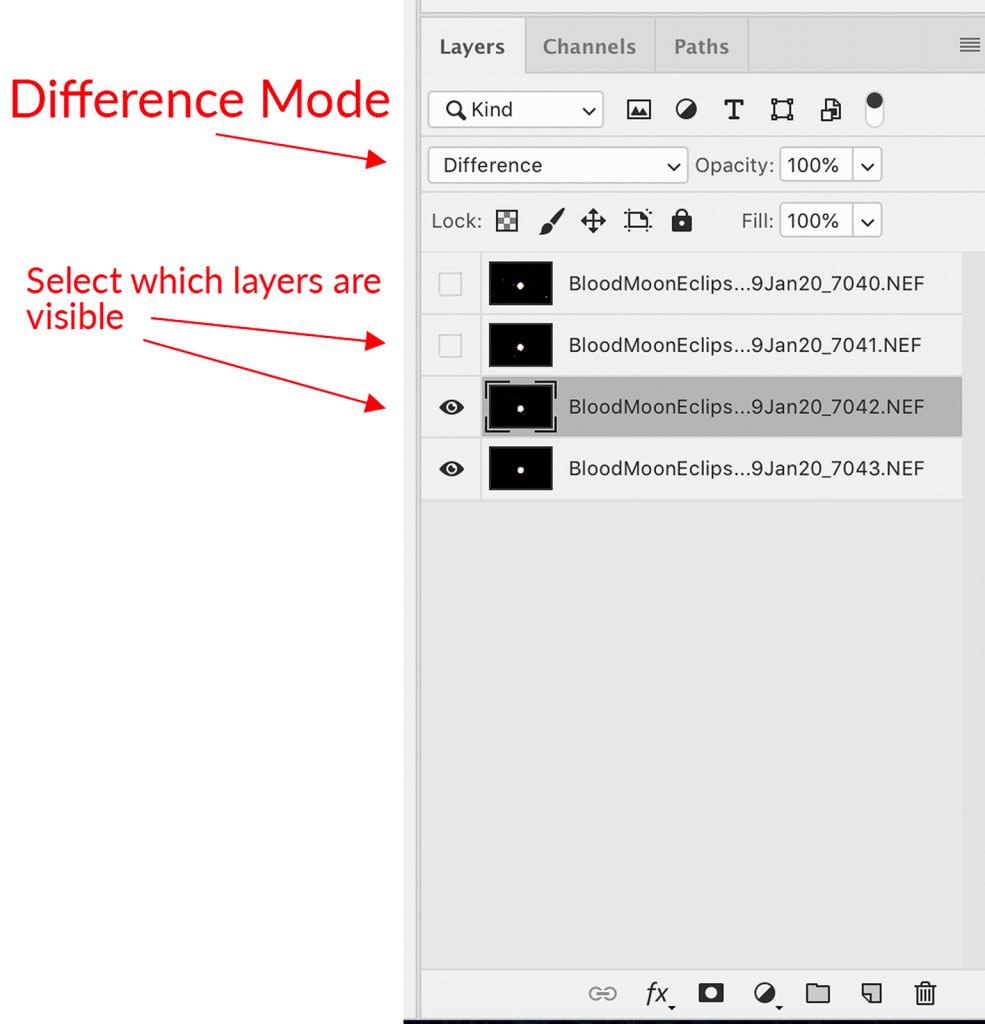This screenshot has height=1024, width=985.
Task: Click the Fill label
Action: 757,221
